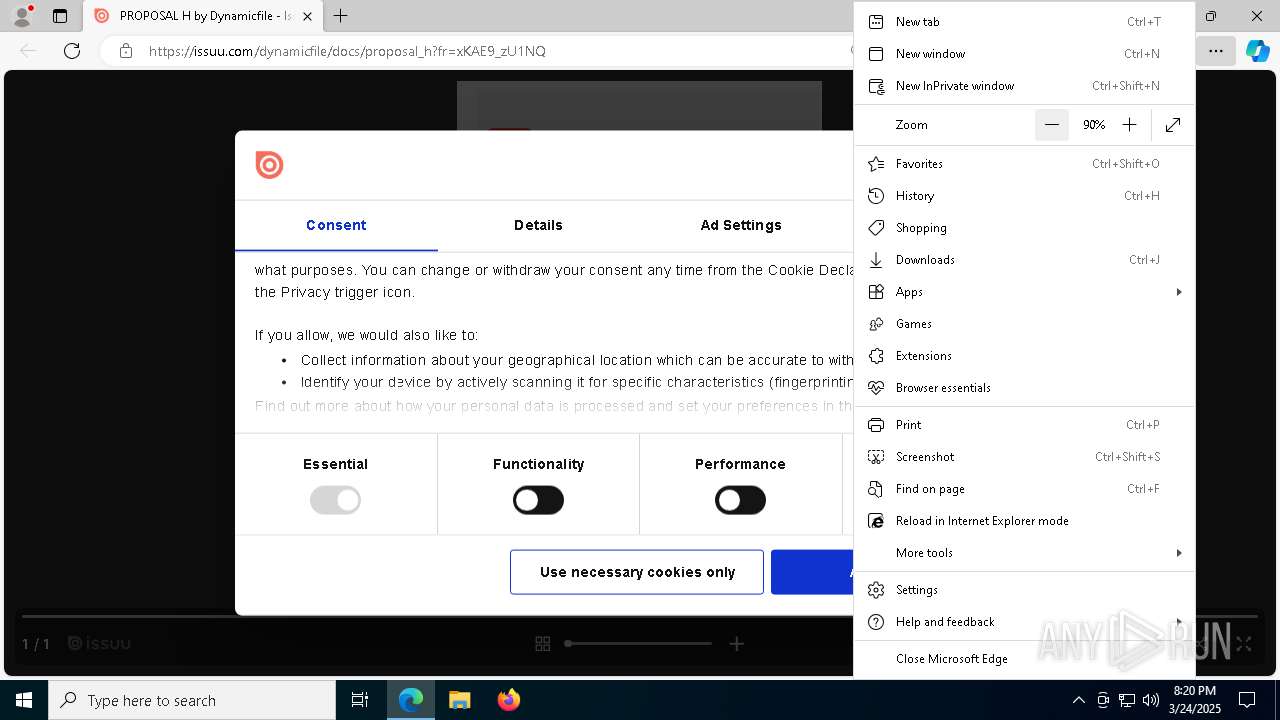The height and width of the screenshot is (720, 1280).
Task: Expand the More tools submenu
Action: point(1024,553)
